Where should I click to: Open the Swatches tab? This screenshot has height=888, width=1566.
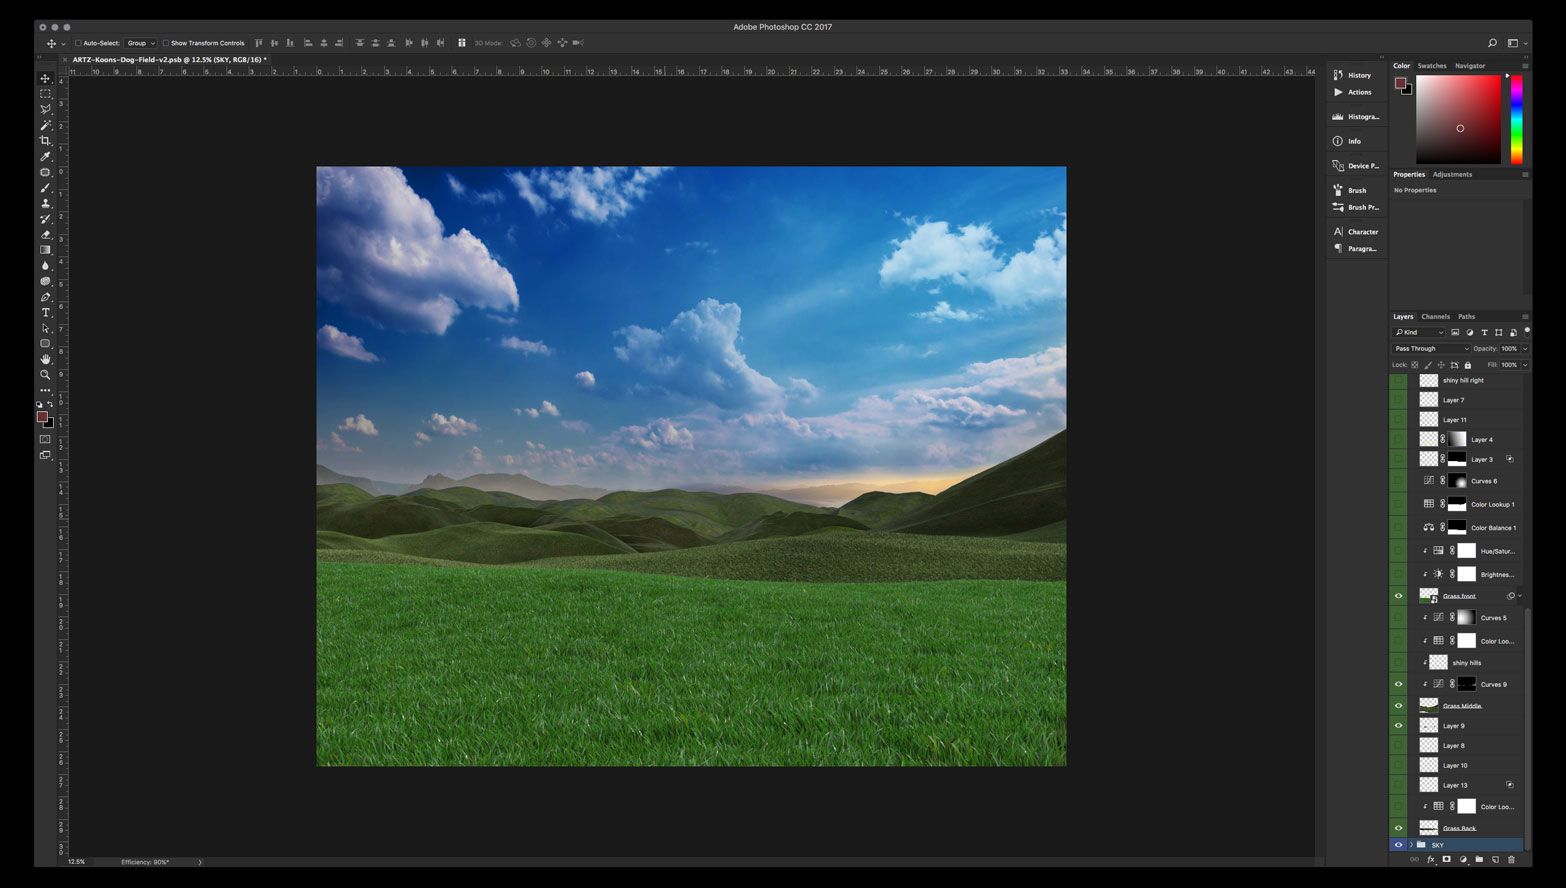[x=1431, y=66]
